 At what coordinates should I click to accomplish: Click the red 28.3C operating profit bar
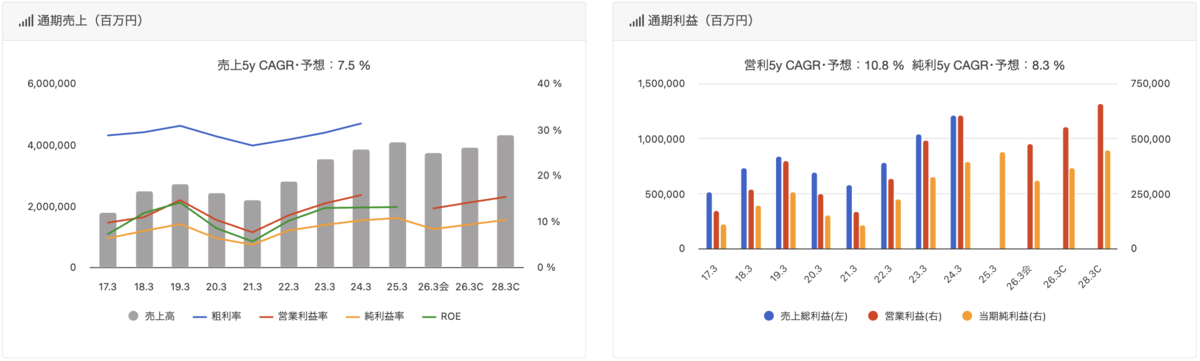point(1101,176)
